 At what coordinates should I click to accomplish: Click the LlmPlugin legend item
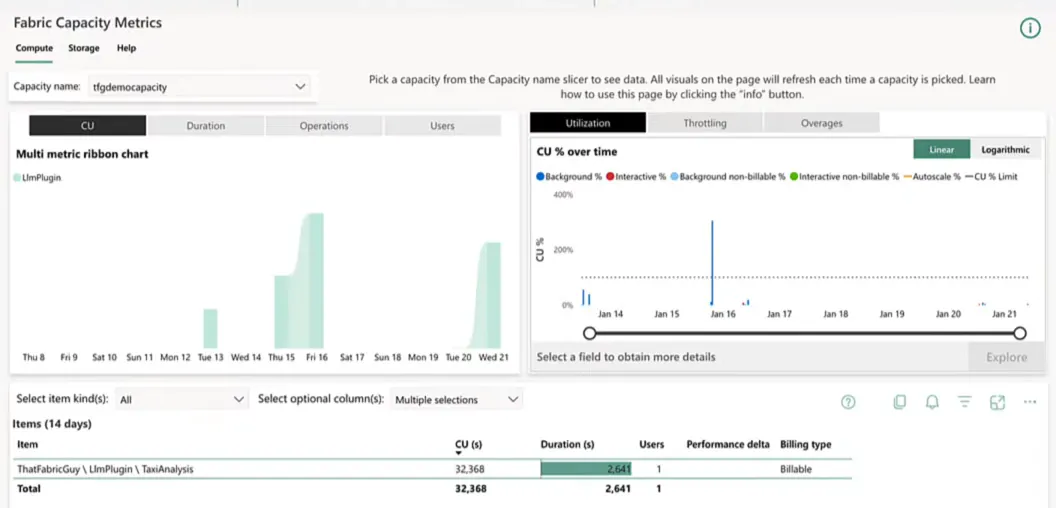click(37, 178)
